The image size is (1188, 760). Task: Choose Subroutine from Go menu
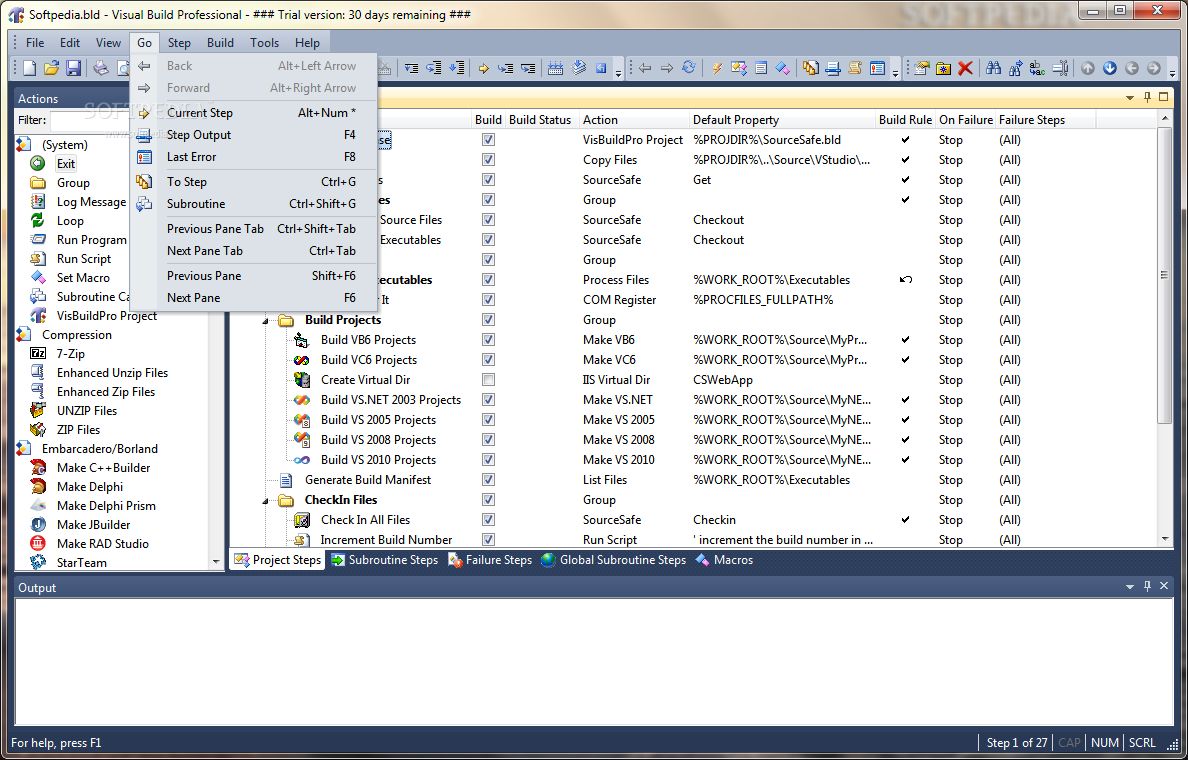point(253,204)
